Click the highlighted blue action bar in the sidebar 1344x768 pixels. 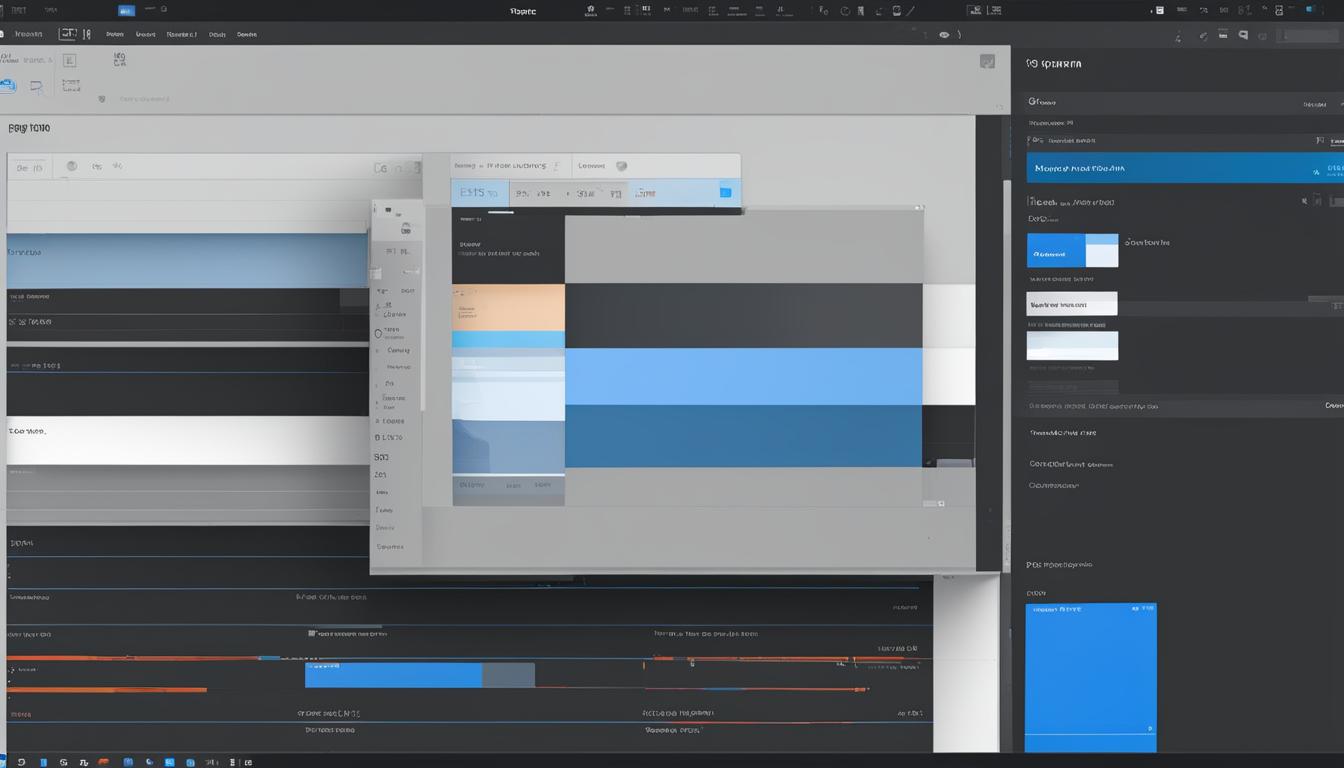click(1180, 168)
